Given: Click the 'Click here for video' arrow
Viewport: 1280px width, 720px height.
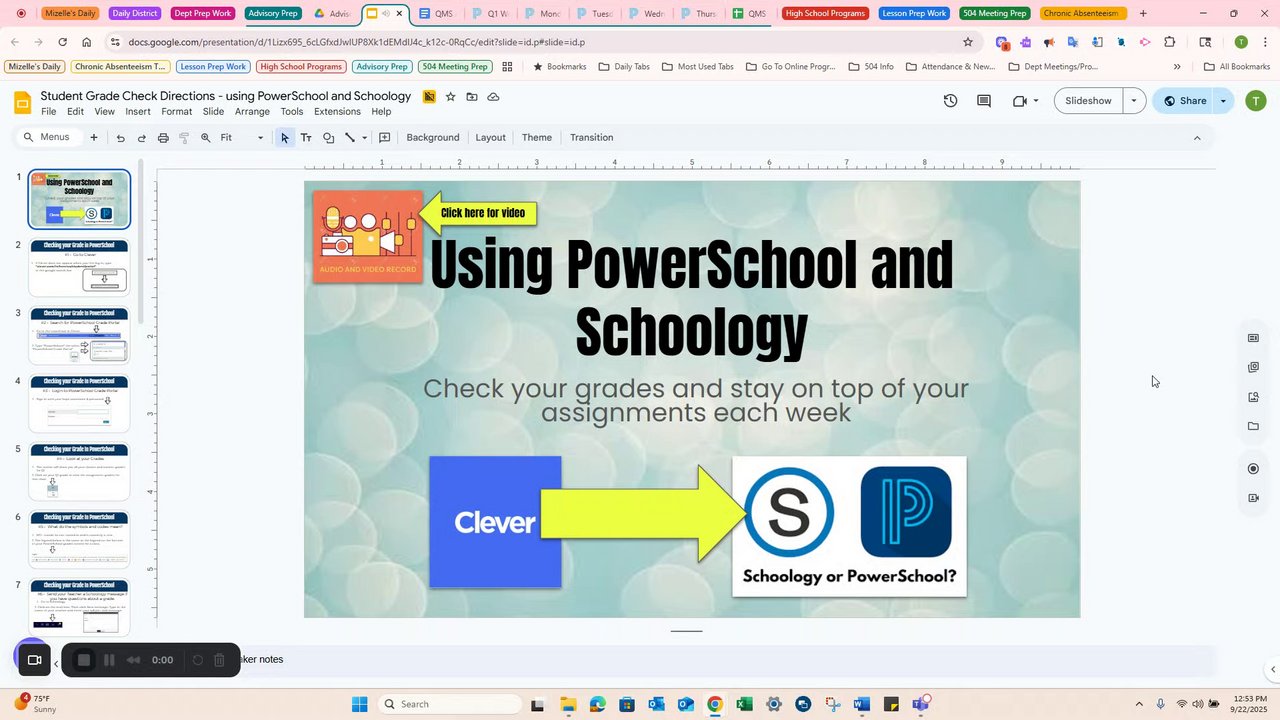Looking at the screenshot, I should point(478,213).
